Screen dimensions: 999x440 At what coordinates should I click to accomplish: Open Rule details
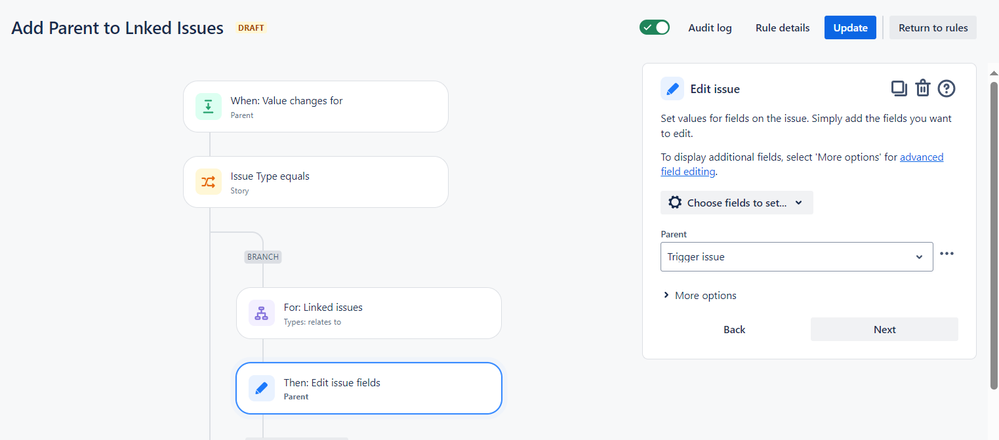782,28
